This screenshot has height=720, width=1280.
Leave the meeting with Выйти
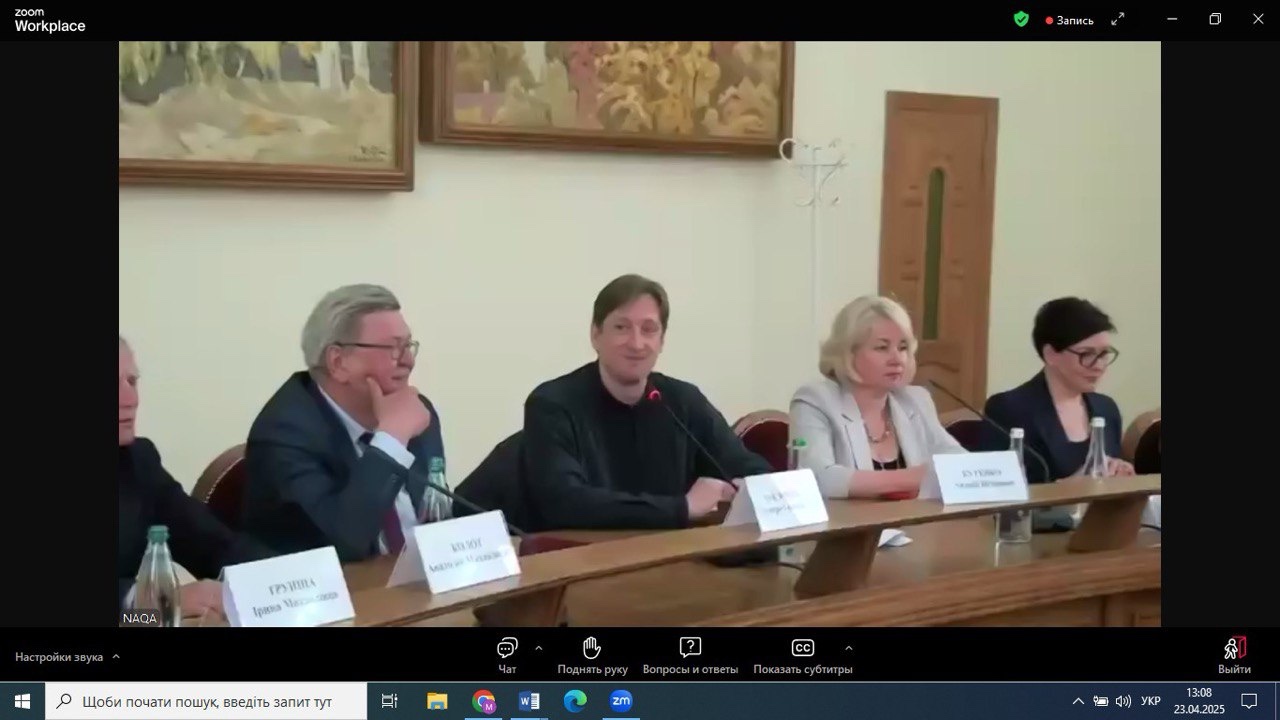pyautogui.click(x=1234, y=654)
